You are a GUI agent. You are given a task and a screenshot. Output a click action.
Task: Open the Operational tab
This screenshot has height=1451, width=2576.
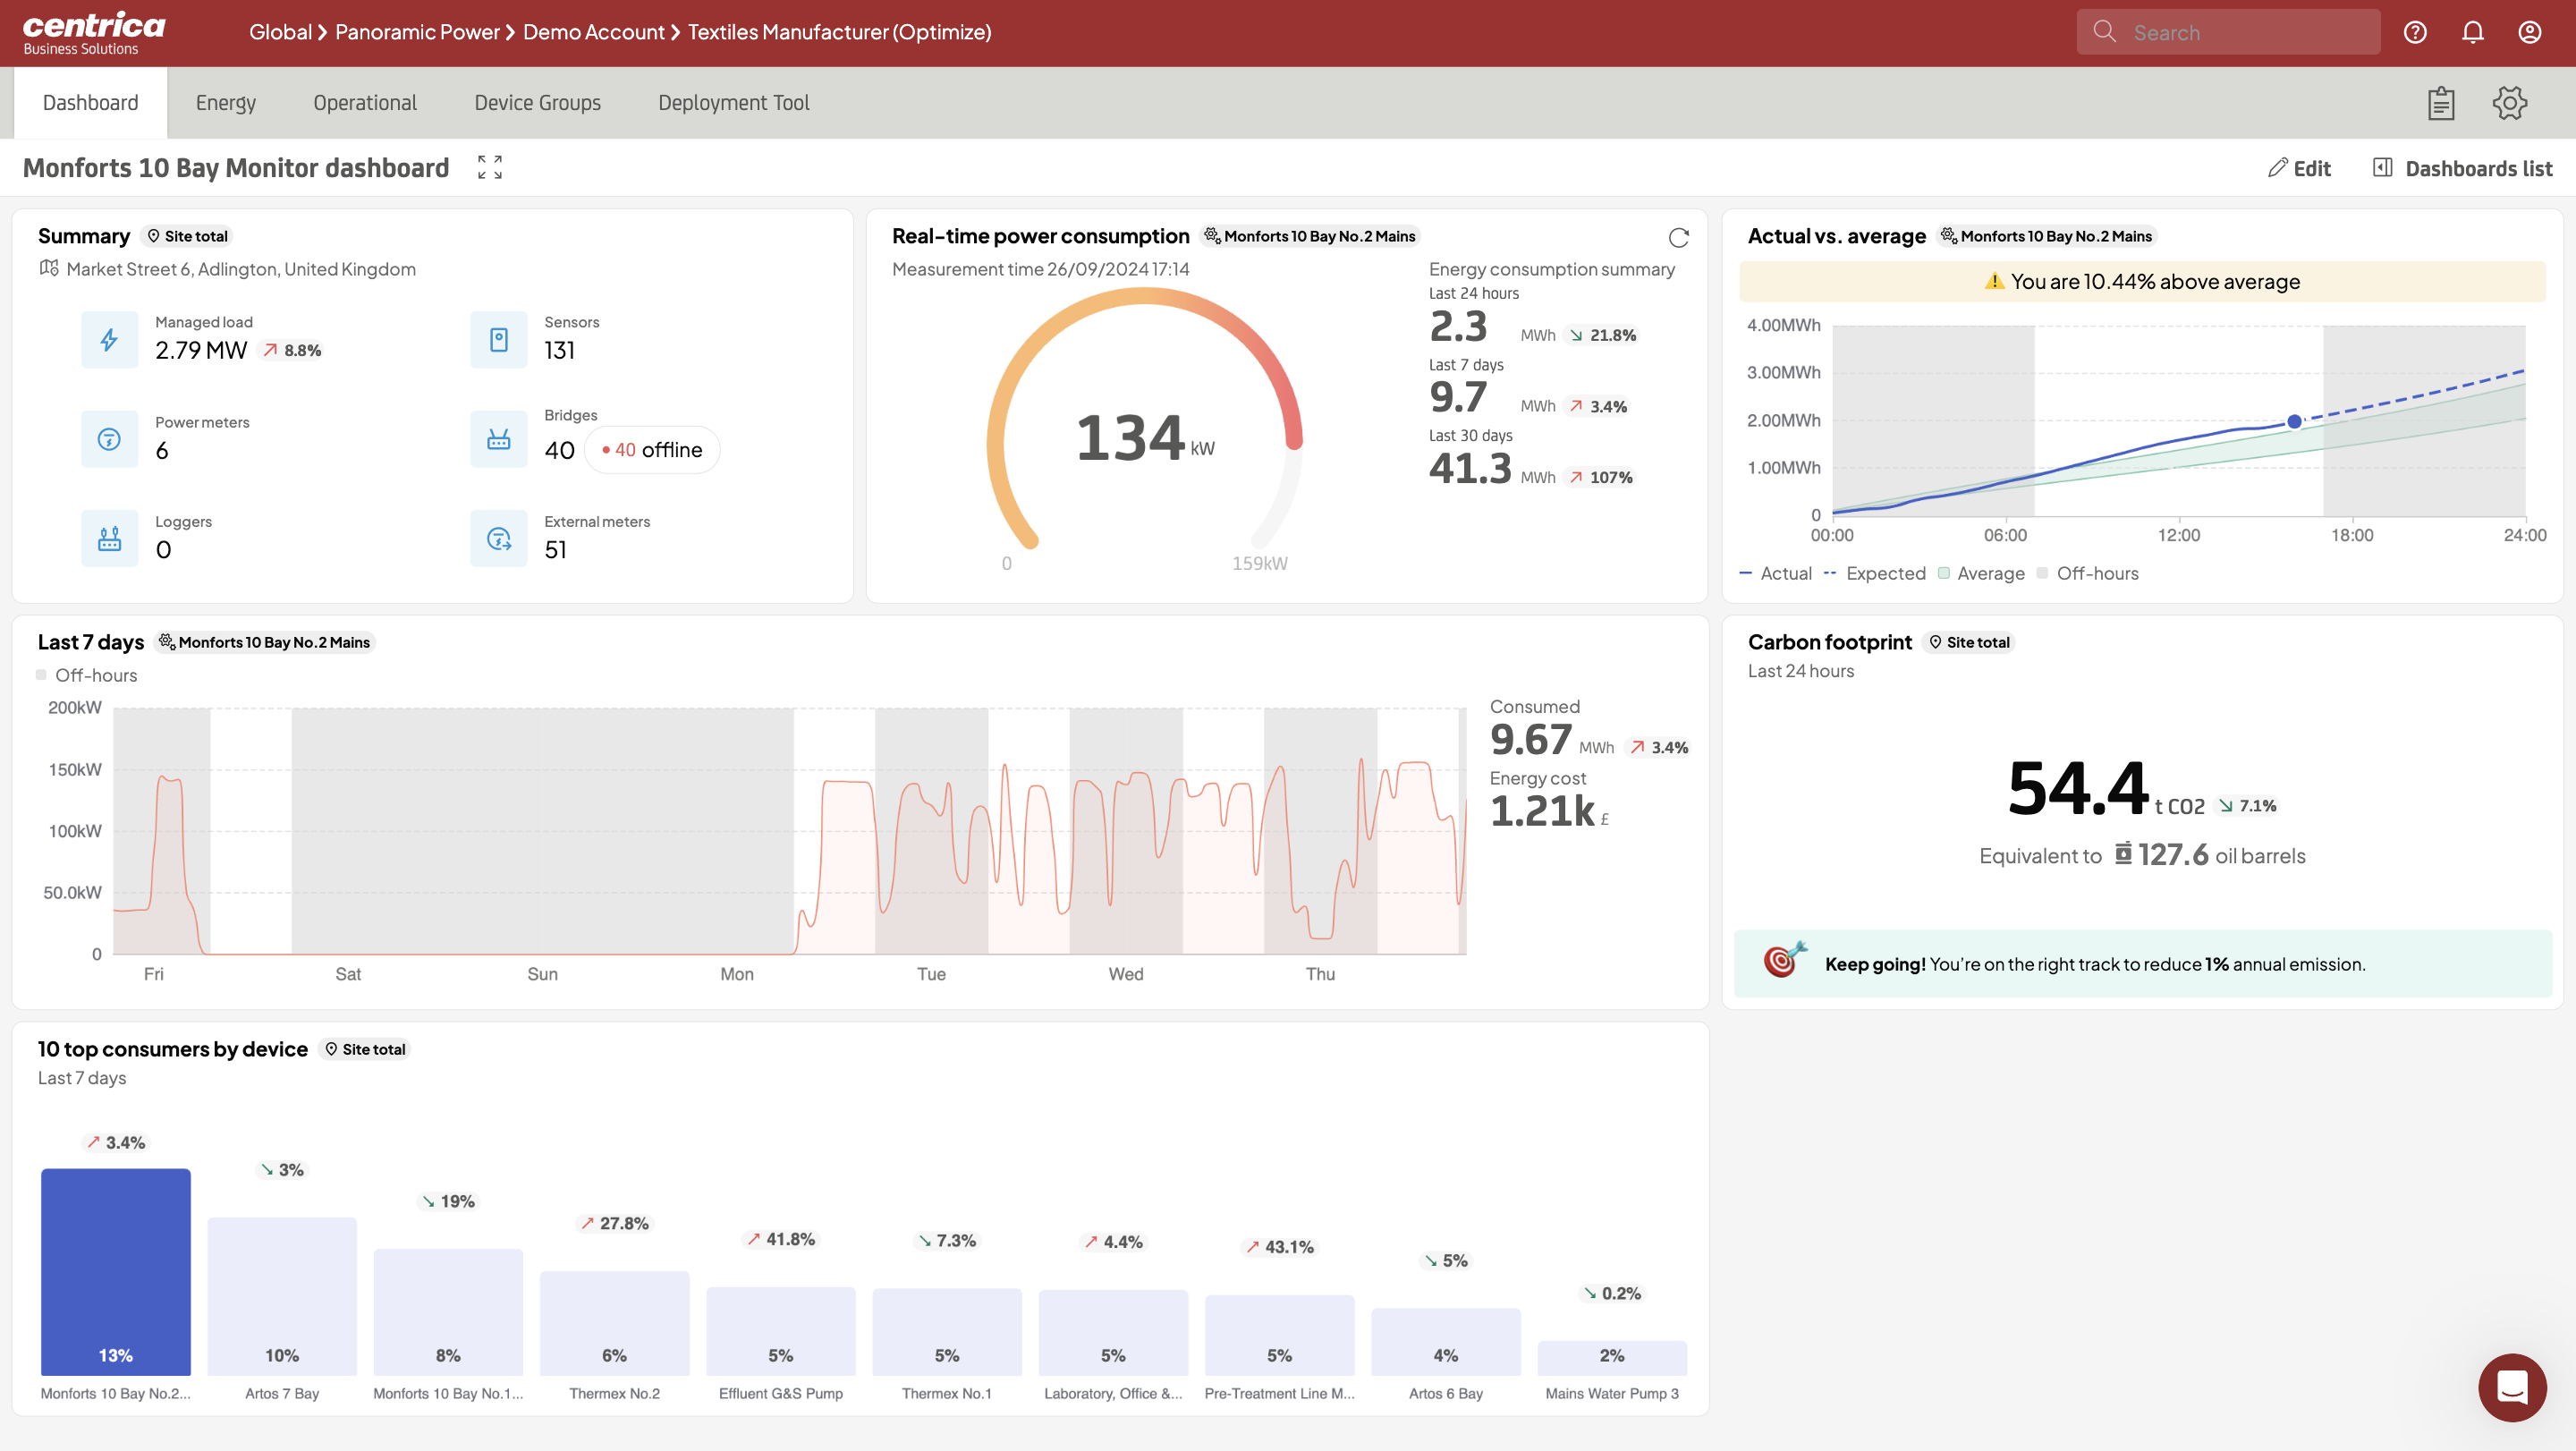point(365,103)
